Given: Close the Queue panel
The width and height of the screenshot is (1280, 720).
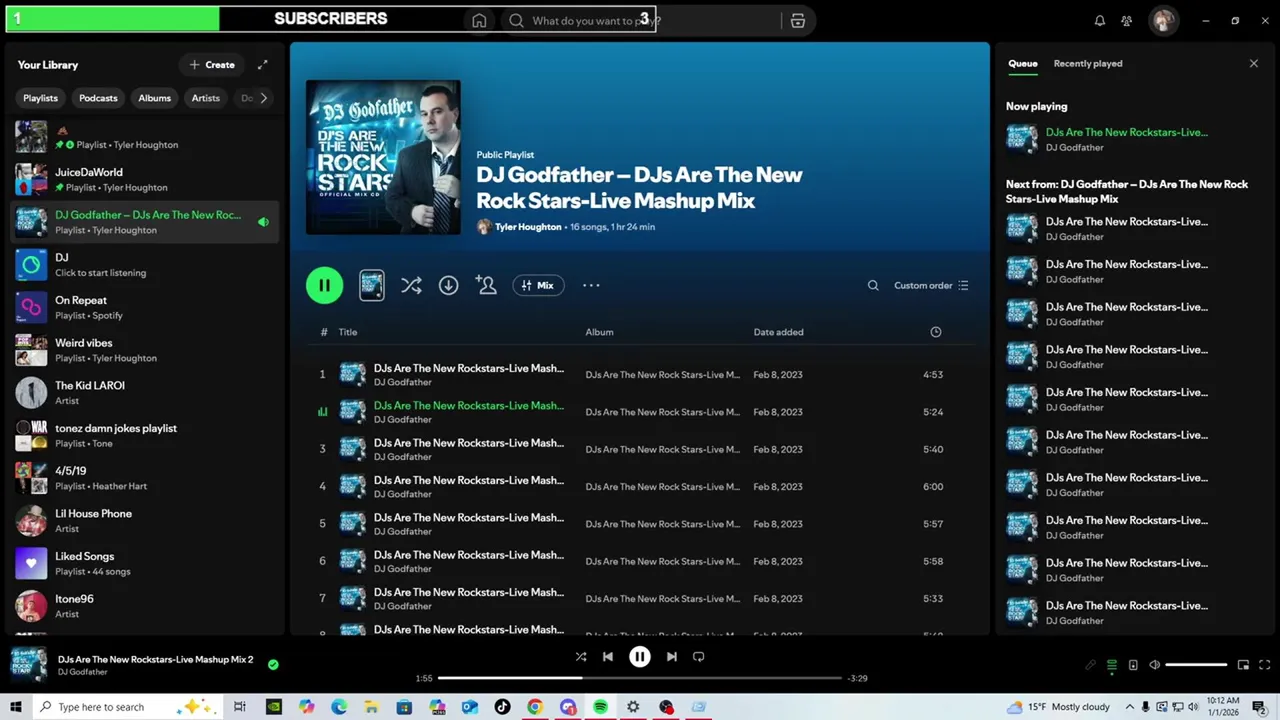Looking at the screenshot, I should 1254,63.
